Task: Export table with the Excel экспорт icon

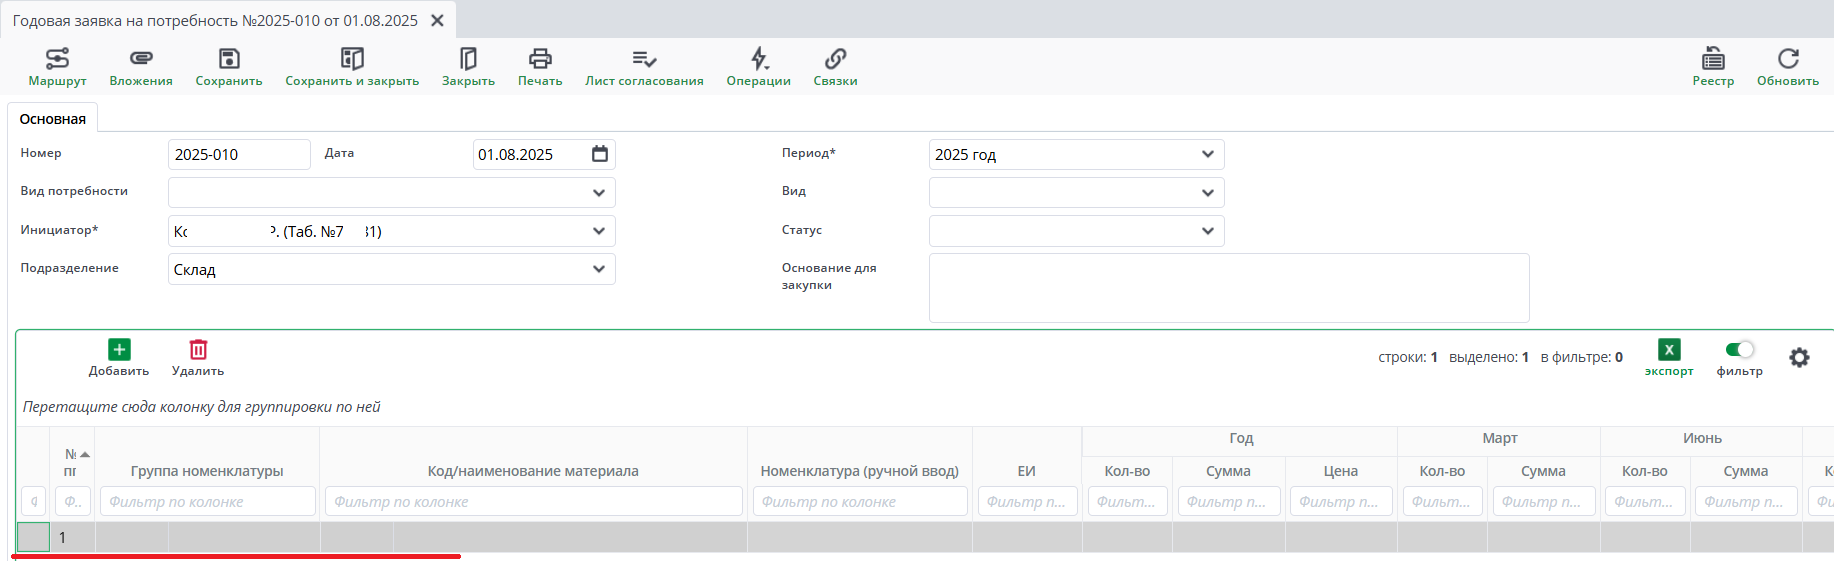Action: point(1669,350)
